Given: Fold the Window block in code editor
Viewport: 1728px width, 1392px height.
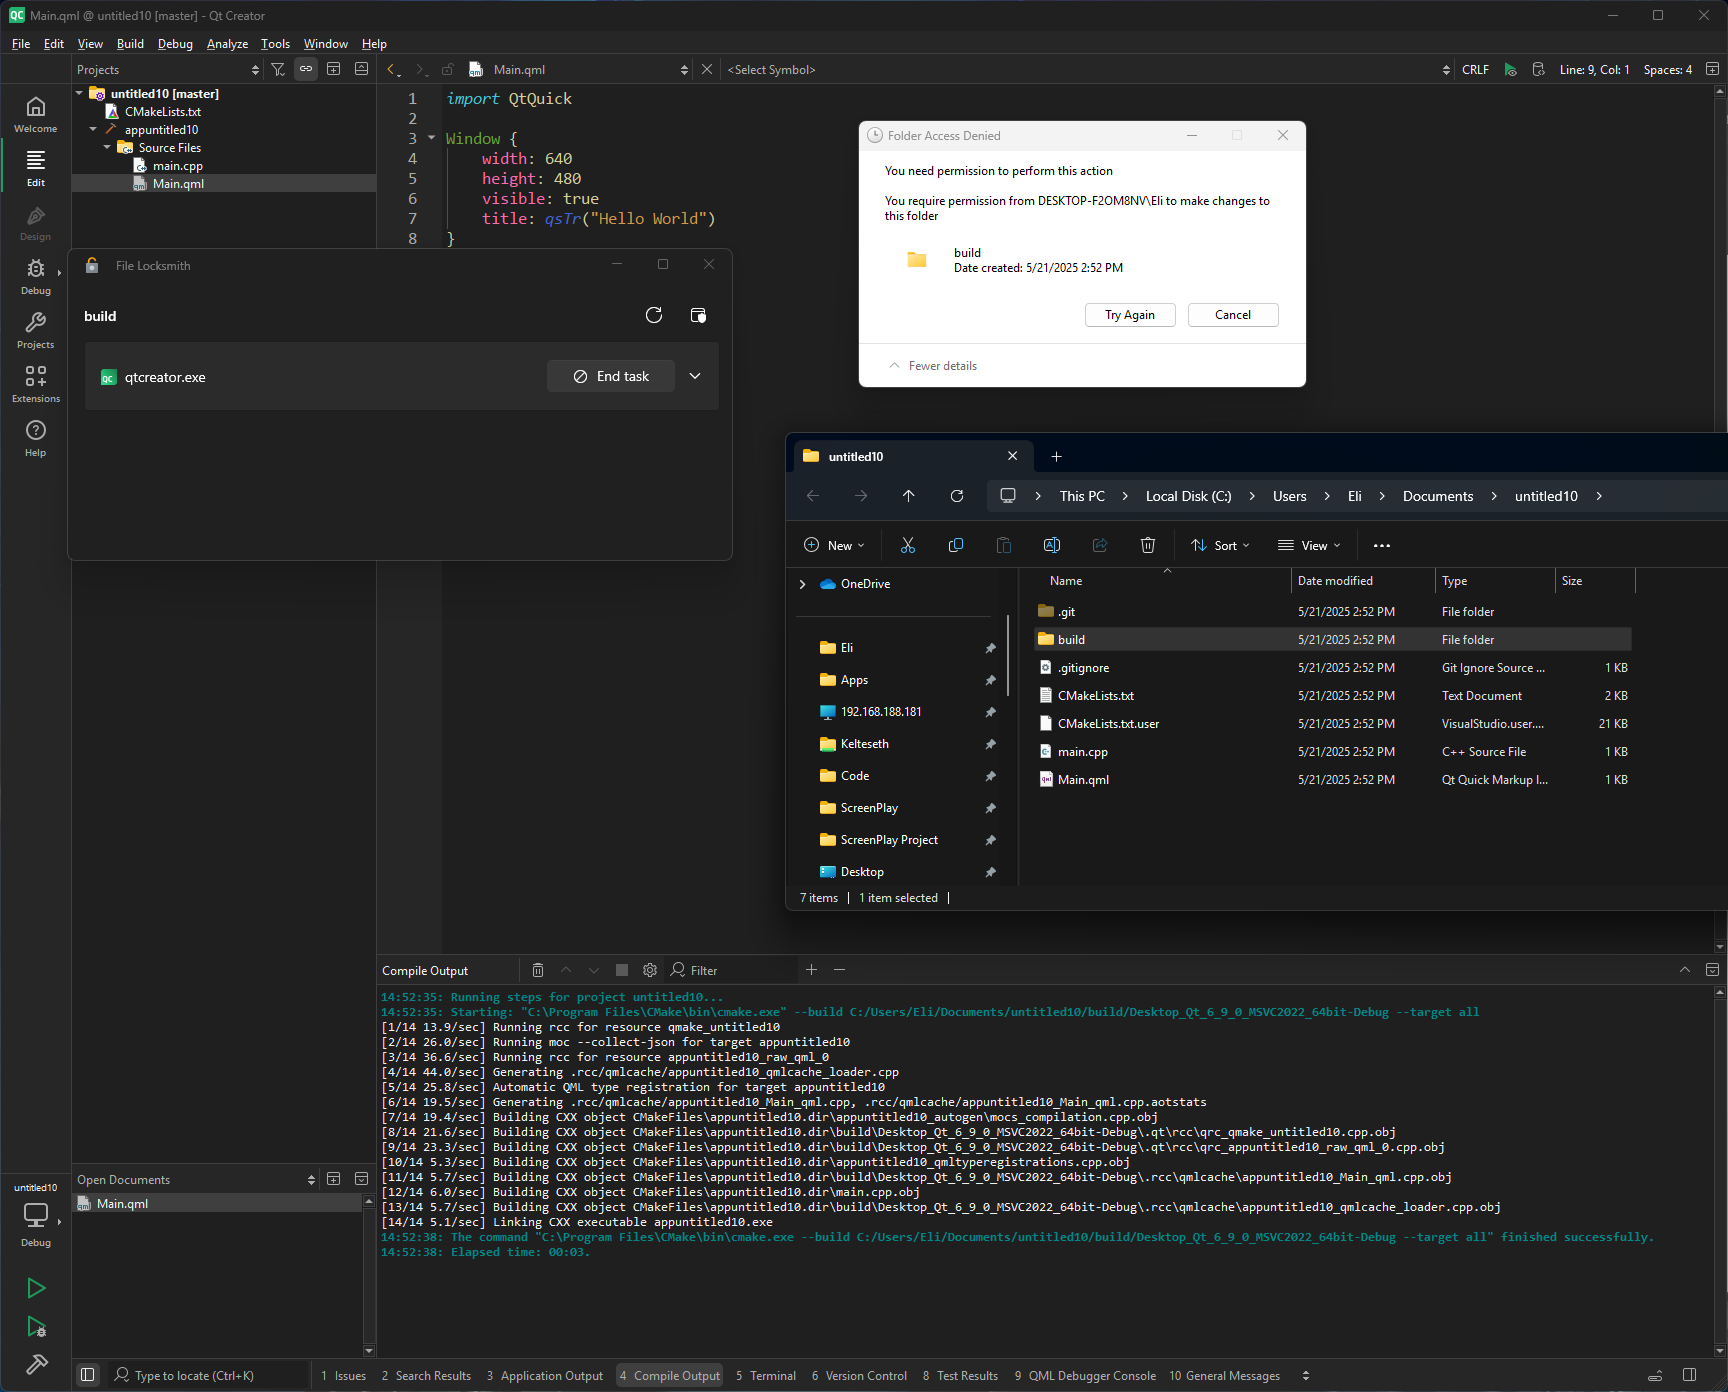Looking at the screenshot, I should [432, 138].
